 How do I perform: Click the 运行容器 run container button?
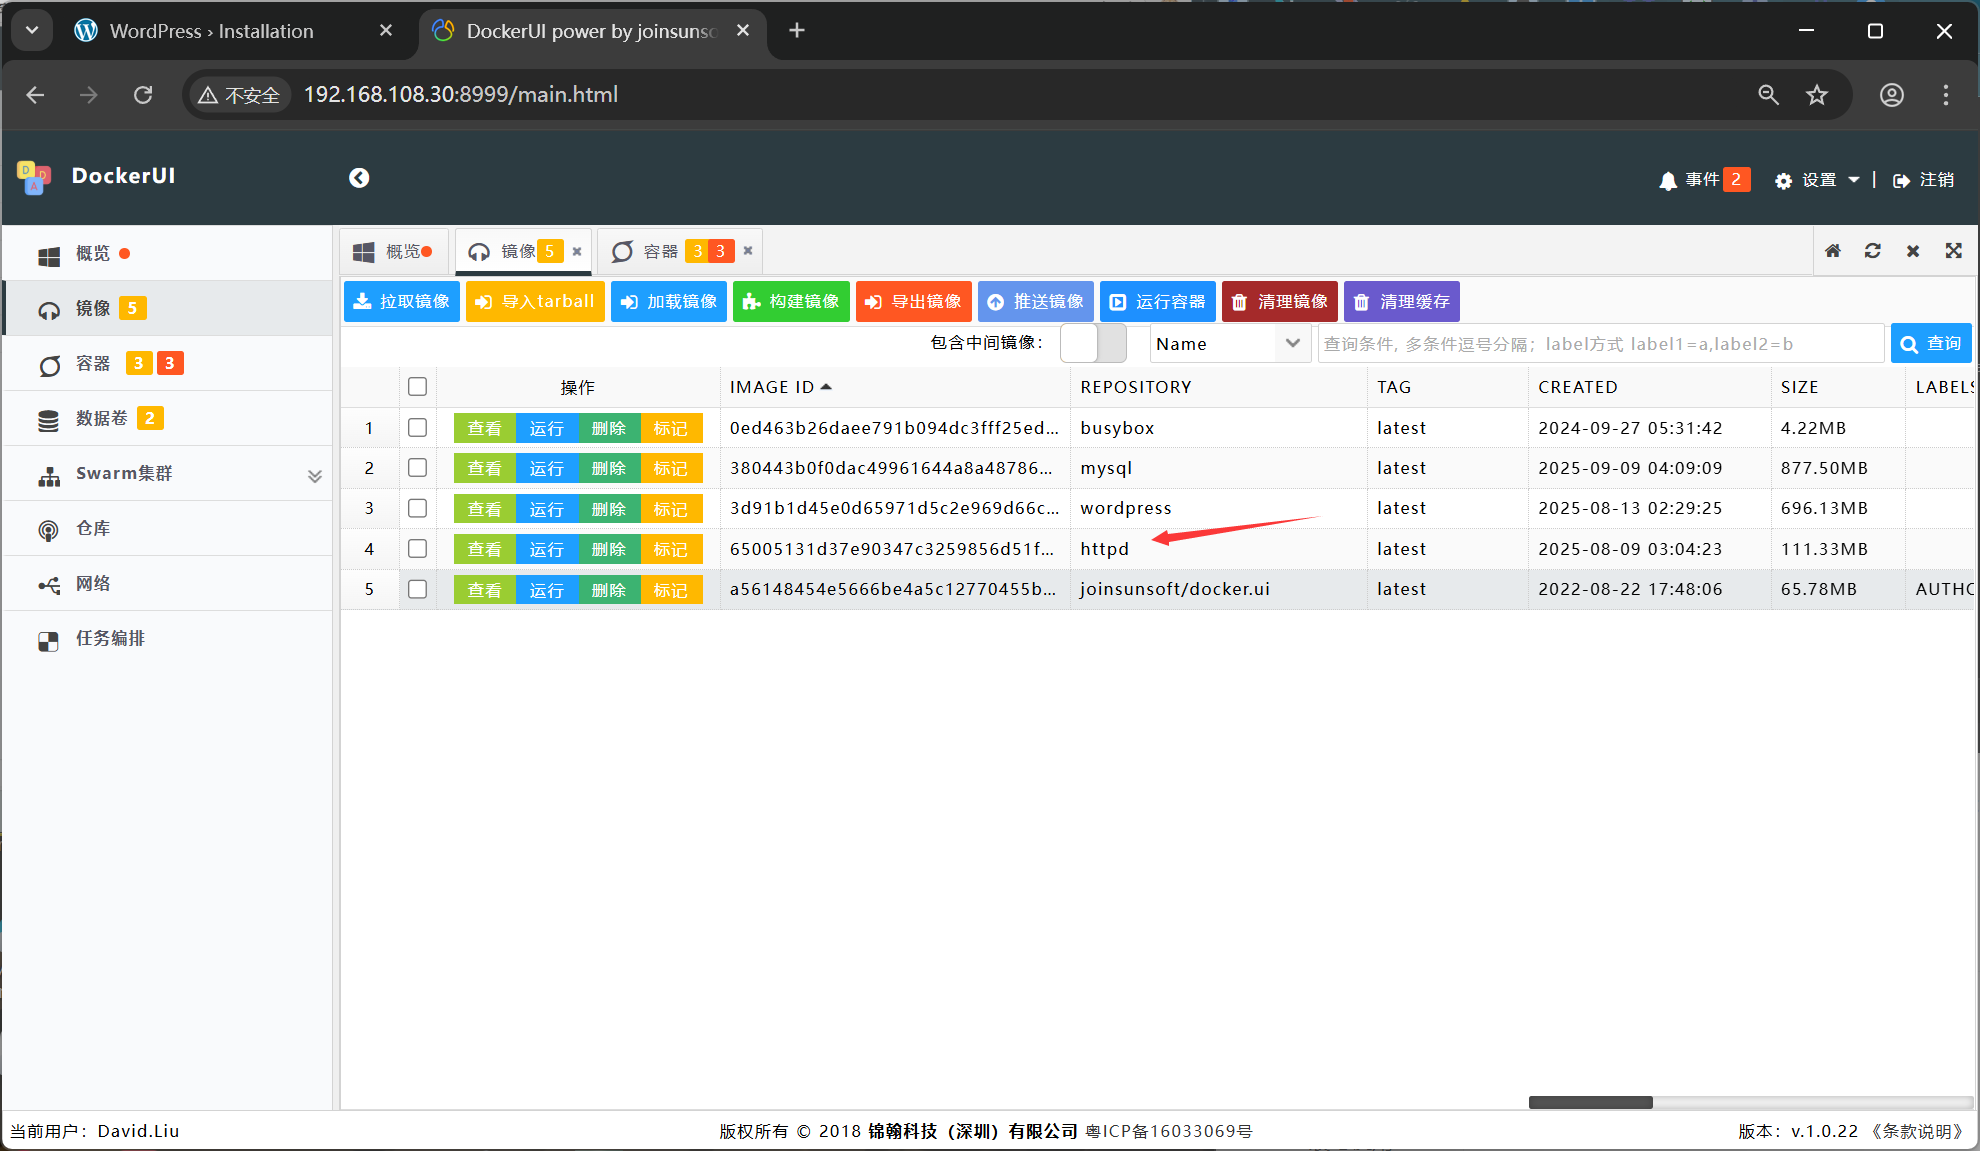(1158, 302)
